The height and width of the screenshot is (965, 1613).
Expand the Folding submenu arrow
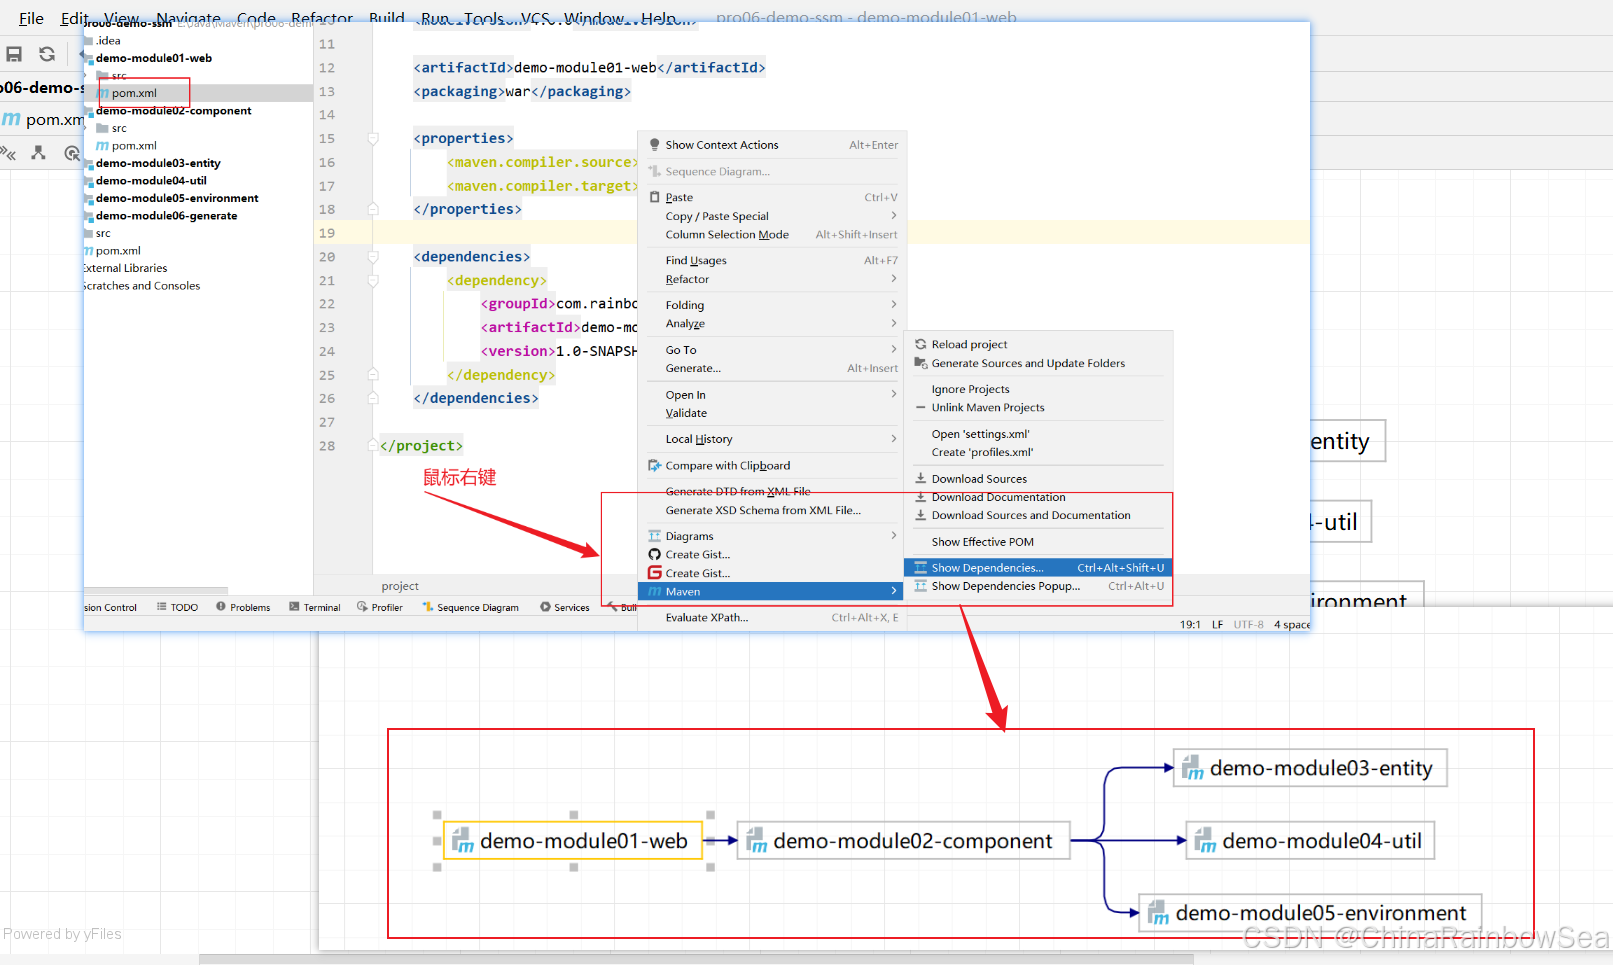click(893, 305)
